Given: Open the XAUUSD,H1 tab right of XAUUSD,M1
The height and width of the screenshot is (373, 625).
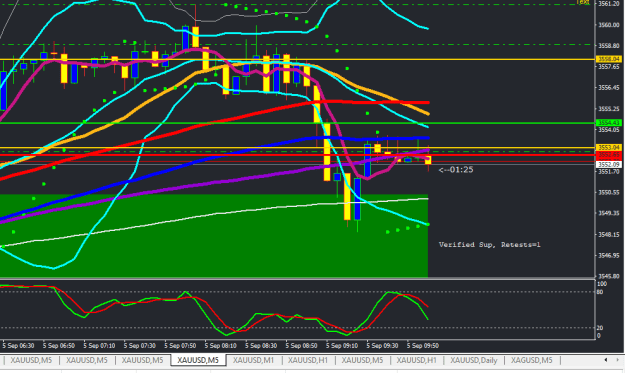Looking at the screenshot, I should 308,360.
